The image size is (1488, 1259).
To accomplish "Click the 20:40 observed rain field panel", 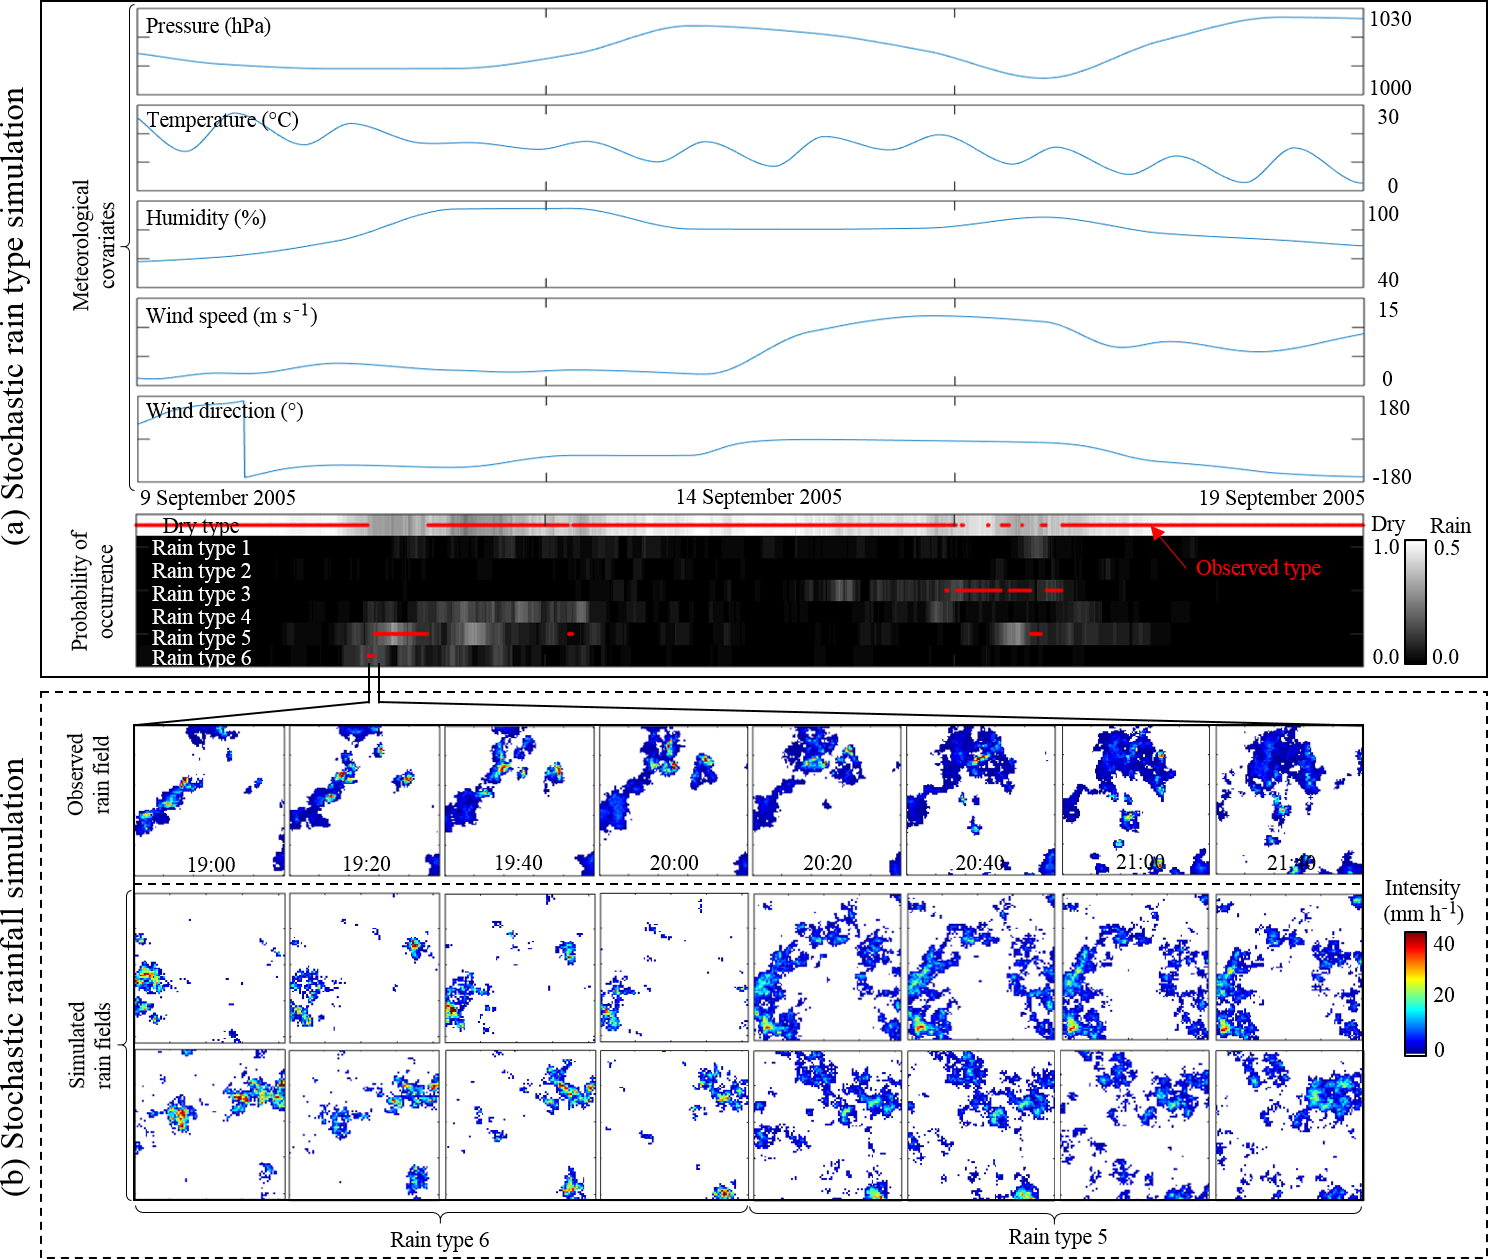I will pos(980,800).
